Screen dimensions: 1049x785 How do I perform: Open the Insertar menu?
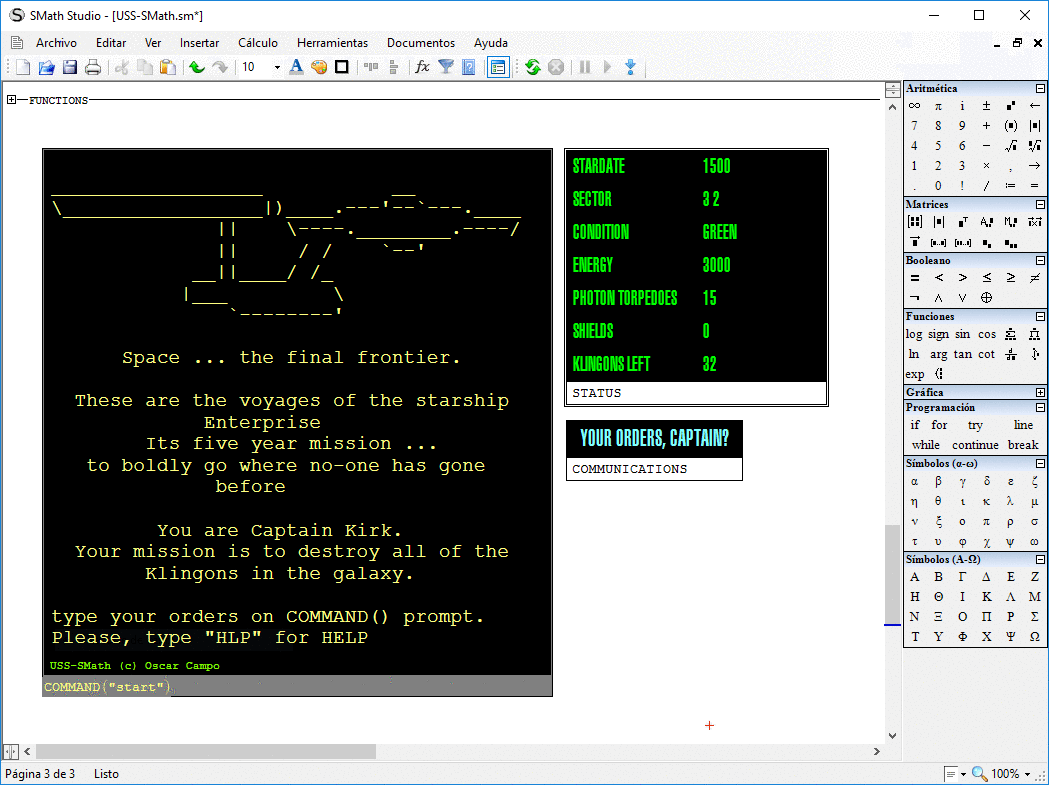[x=199, y=43]
